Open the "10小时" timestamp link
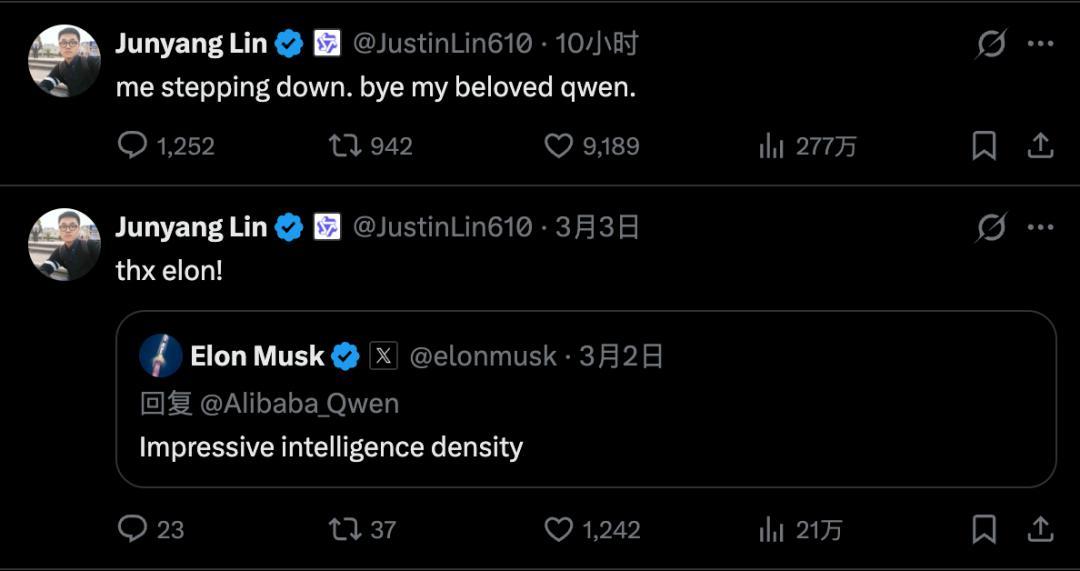 (x=597, y=44)
